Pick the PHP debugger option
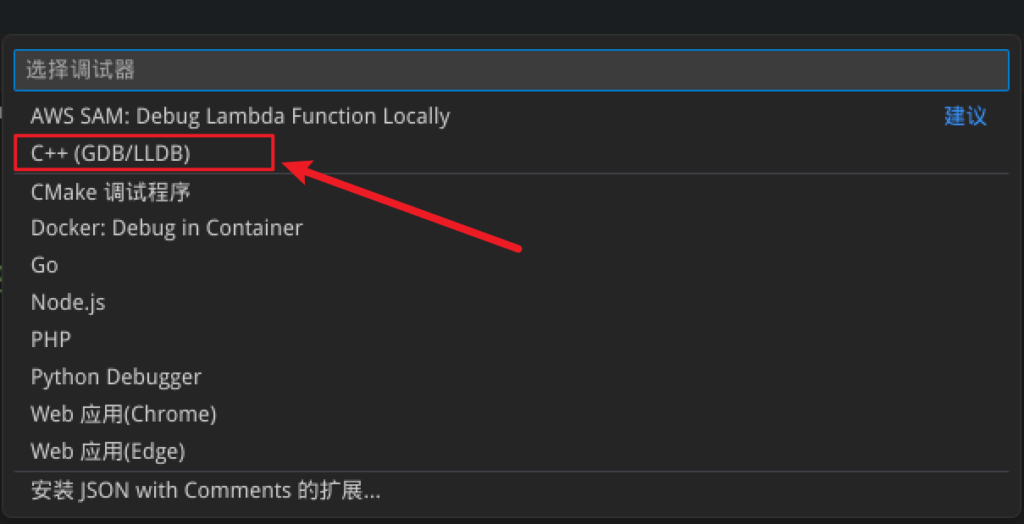This screenshot has height=524, width=1024. point(511,340)
